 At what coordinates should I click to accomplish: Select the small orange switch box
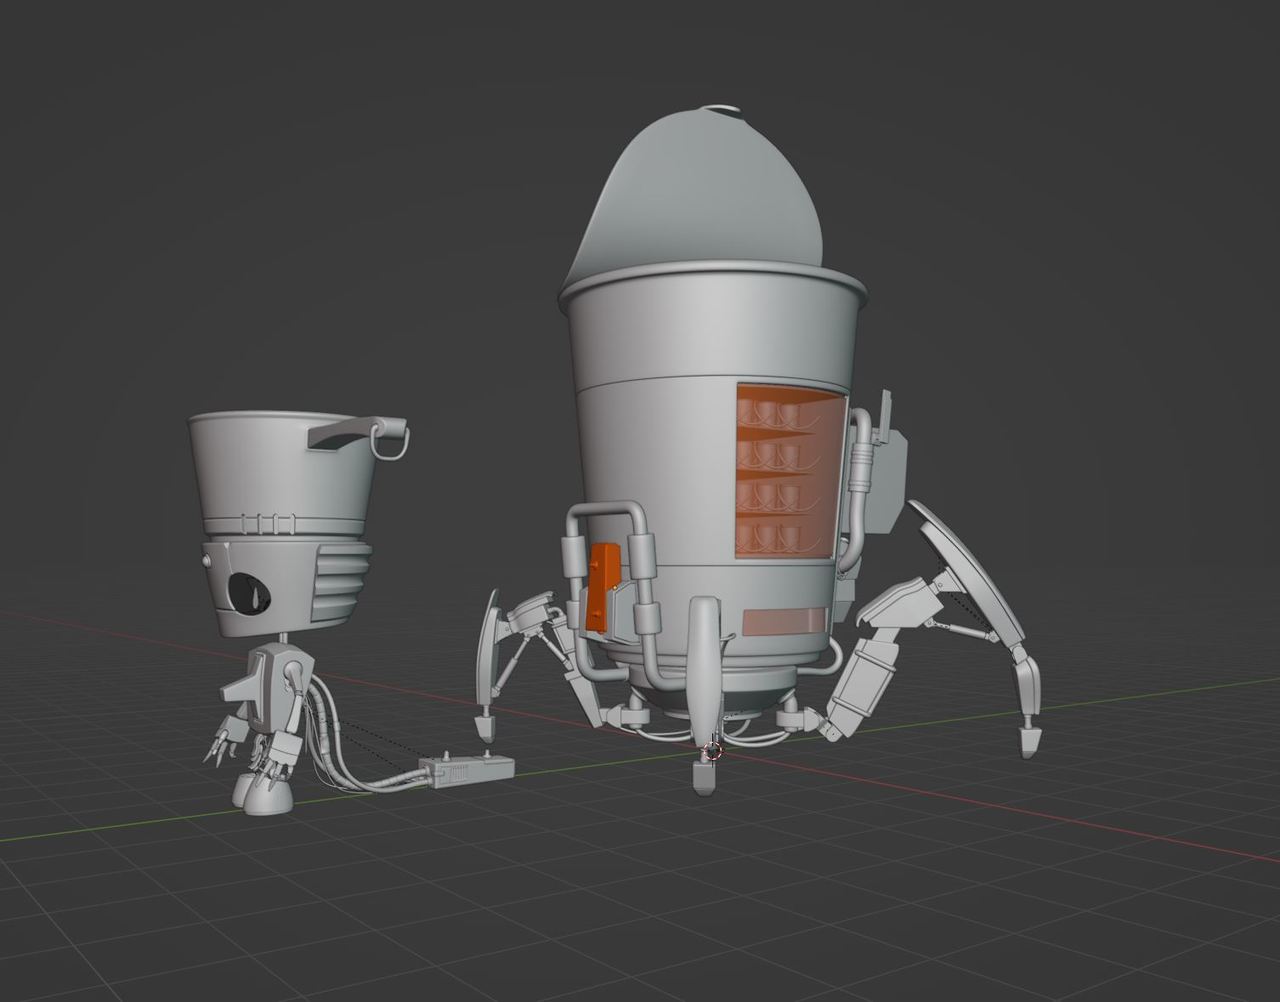pyautogui.click(x=603, y=585)
